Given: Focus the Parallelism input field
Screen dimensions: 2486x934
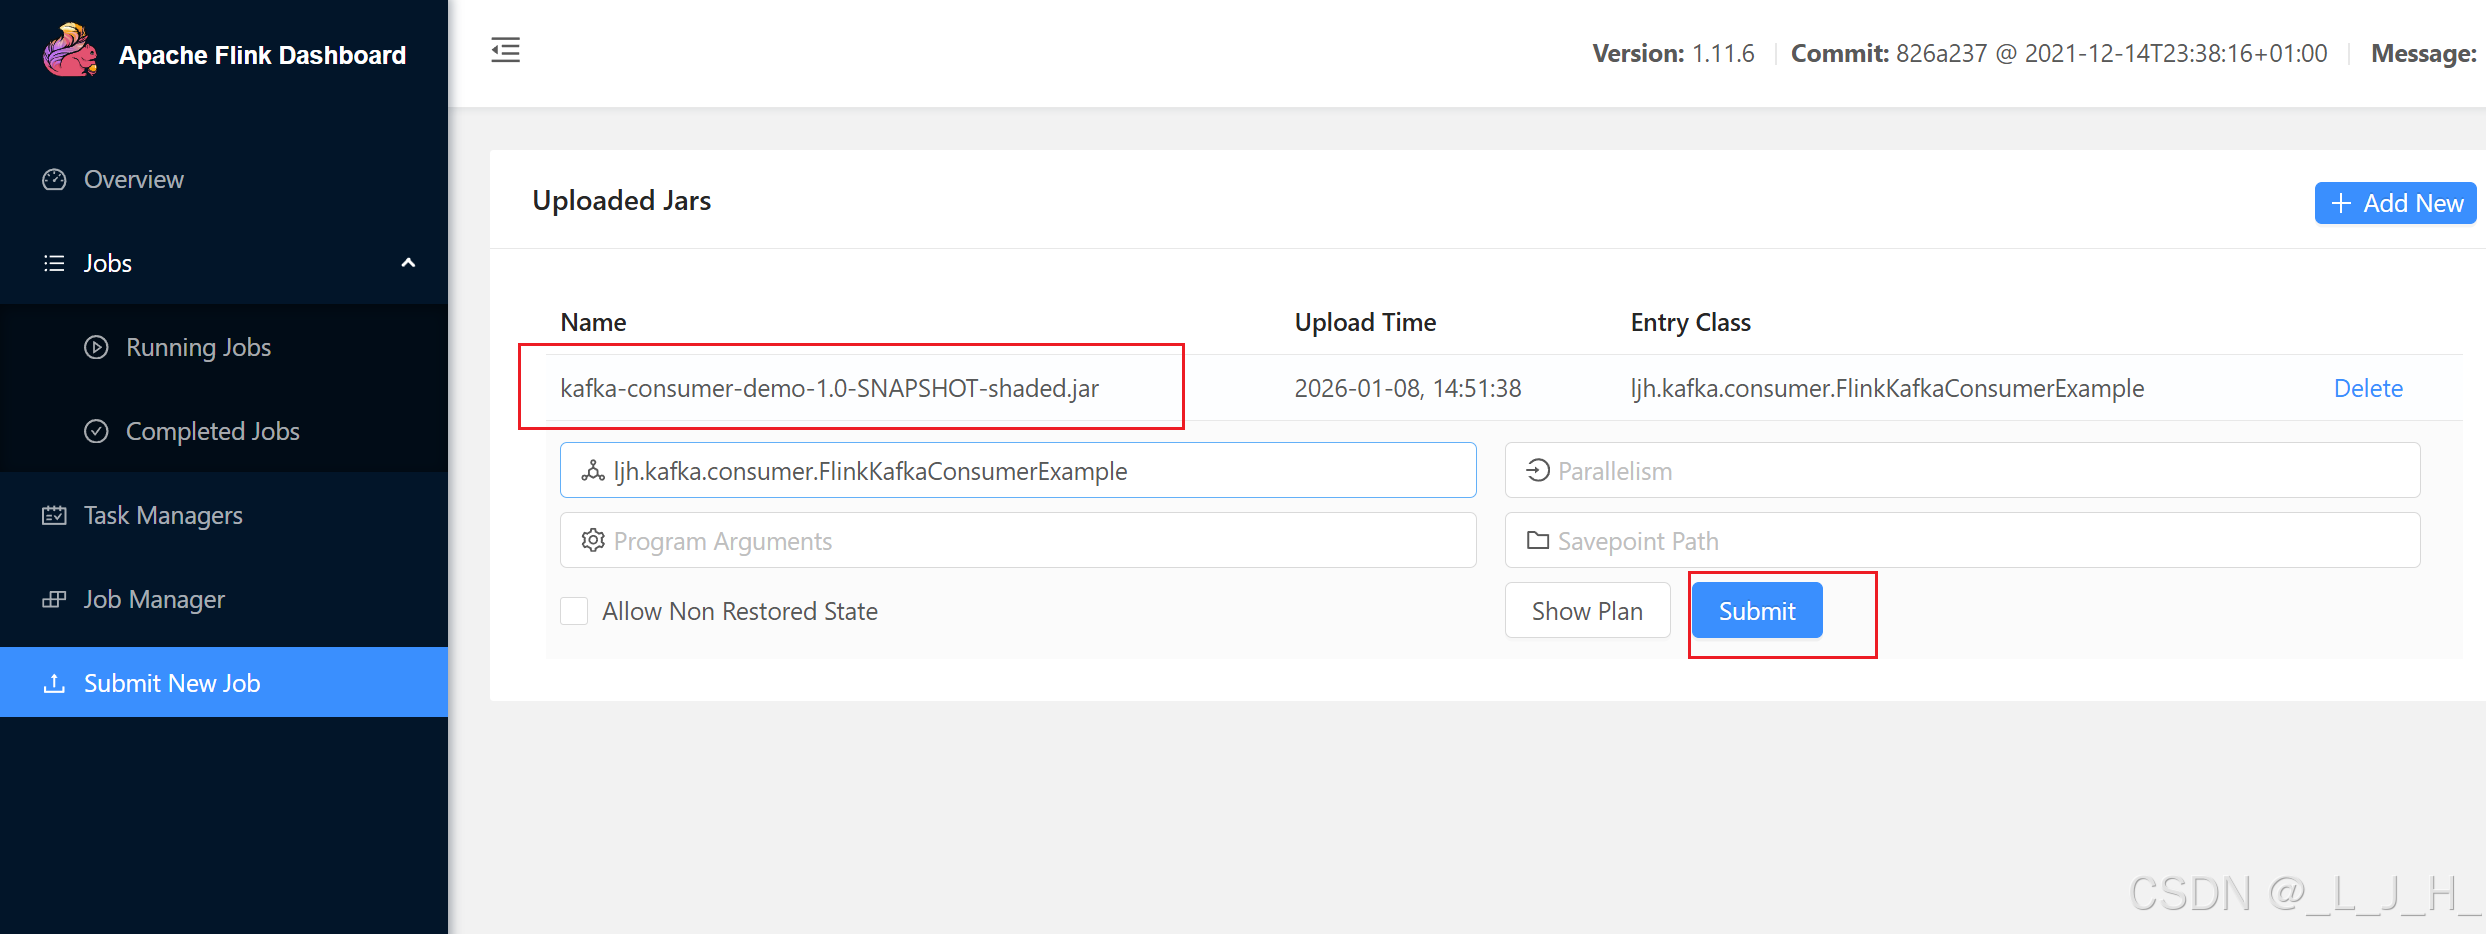Looking at the screenshot, I should tap(1962, 471).
